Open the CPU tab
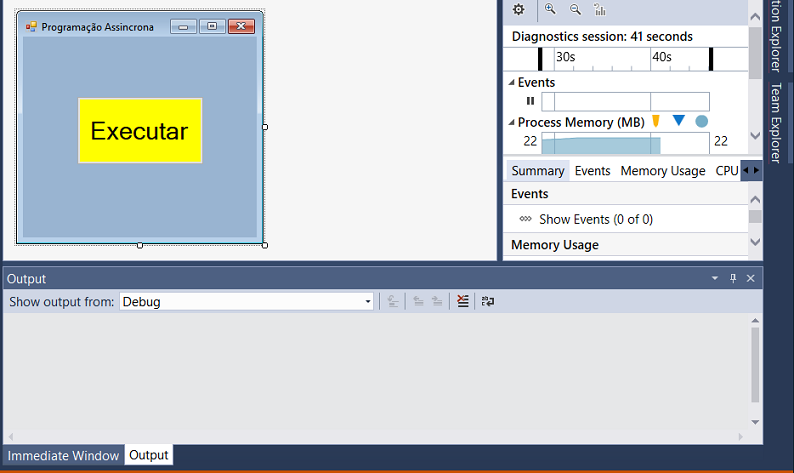This screenshot has height=473, width=794. (727, 171)
